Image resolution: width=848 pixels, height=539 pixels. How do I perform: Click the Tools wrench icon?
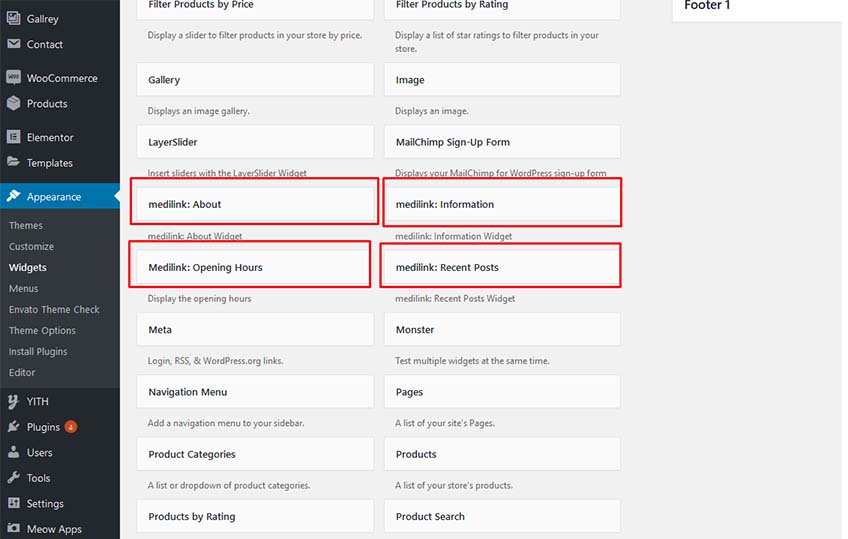pos(14,477)
